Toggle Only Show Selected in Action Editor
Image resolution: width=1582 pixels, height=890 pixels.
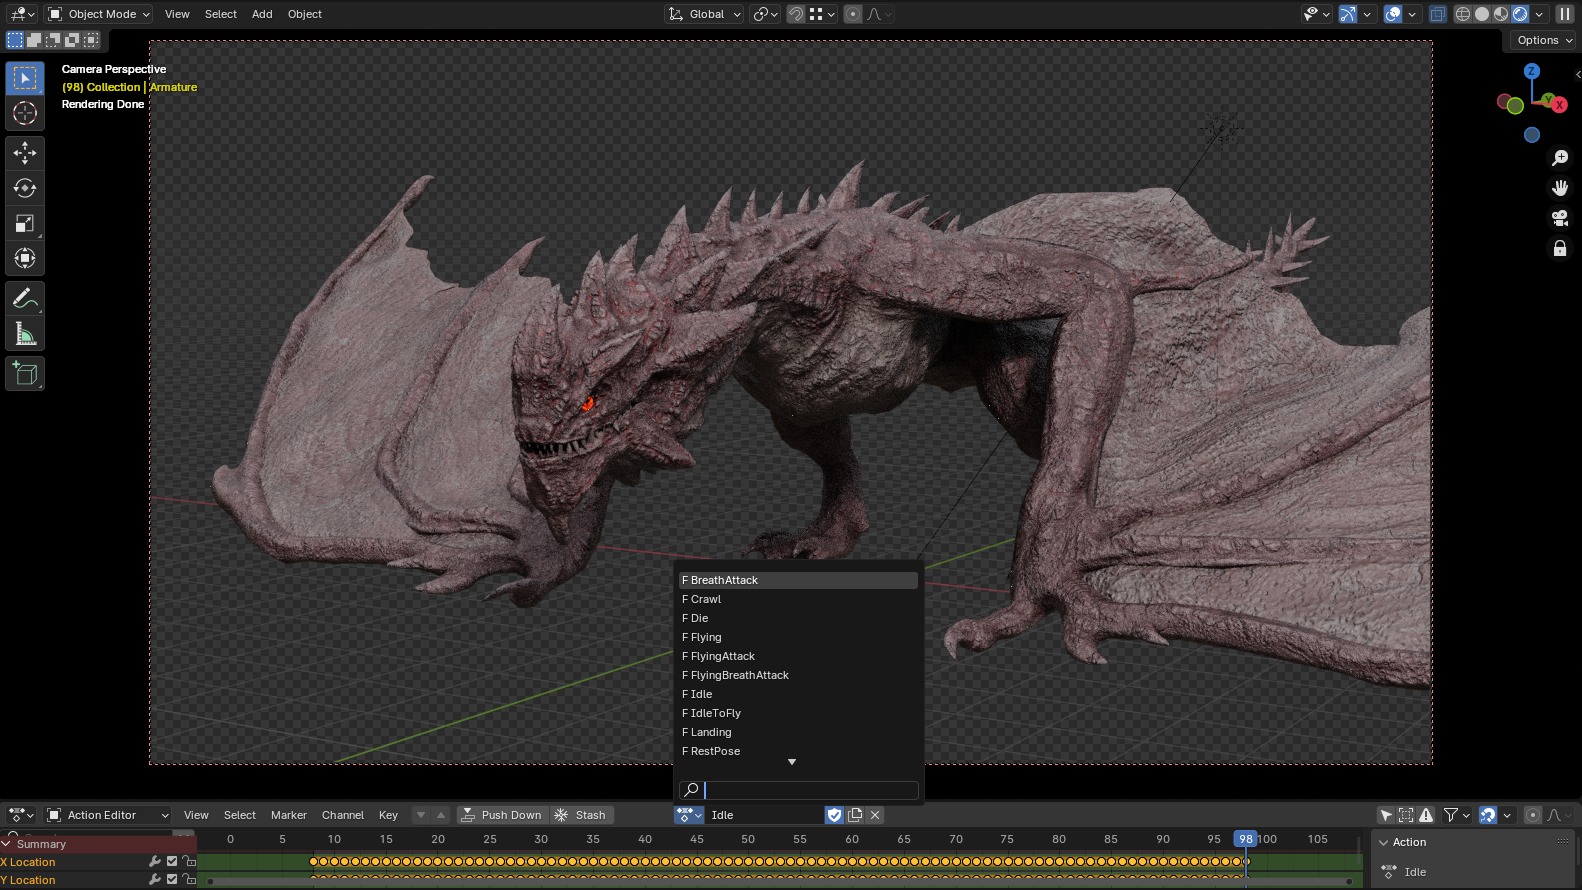pos(1386,815)
